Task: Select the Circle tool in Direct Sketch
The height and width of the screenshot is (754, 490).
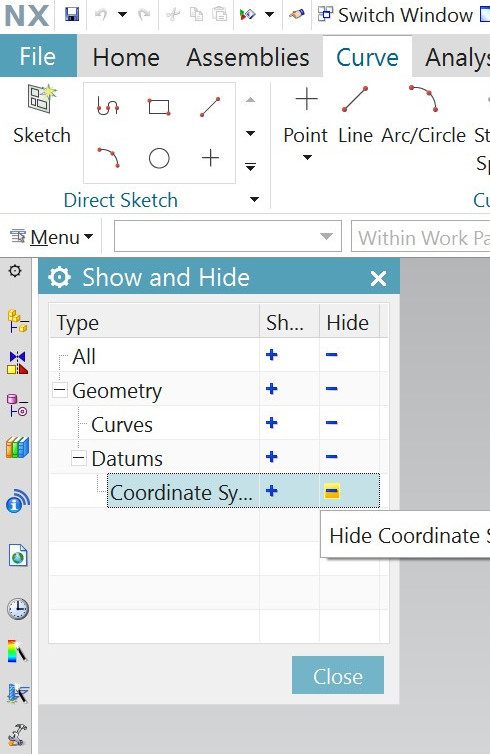Action: point(159,158)
